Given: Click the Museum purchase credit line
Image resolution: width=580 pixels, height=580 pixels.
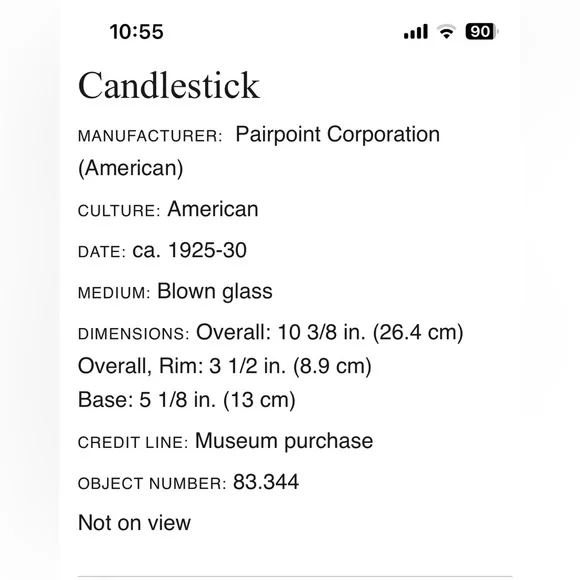Looking at the screenshot, I should pos(284,441).
